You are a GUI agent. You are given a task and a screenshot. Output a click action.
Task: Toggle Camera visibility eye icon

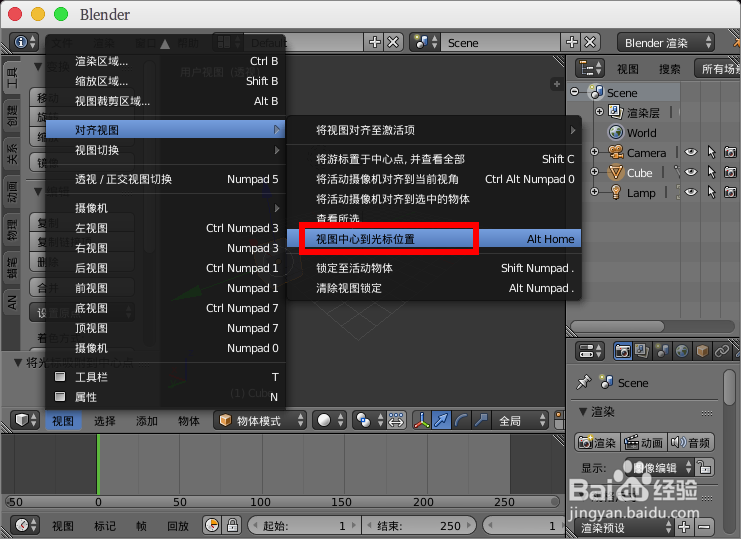(691, 152)
